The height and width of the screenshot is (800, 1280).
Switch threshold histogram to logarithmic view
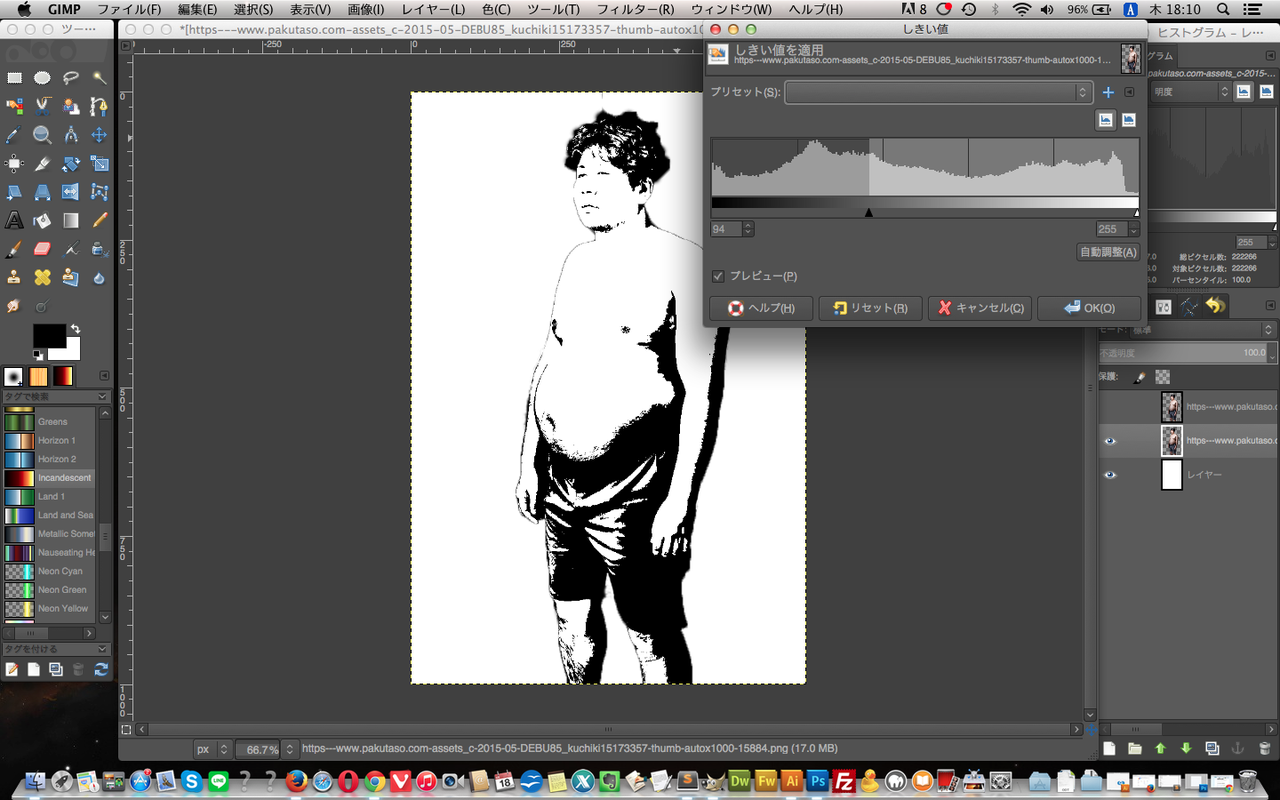(x=1129, y=120)
